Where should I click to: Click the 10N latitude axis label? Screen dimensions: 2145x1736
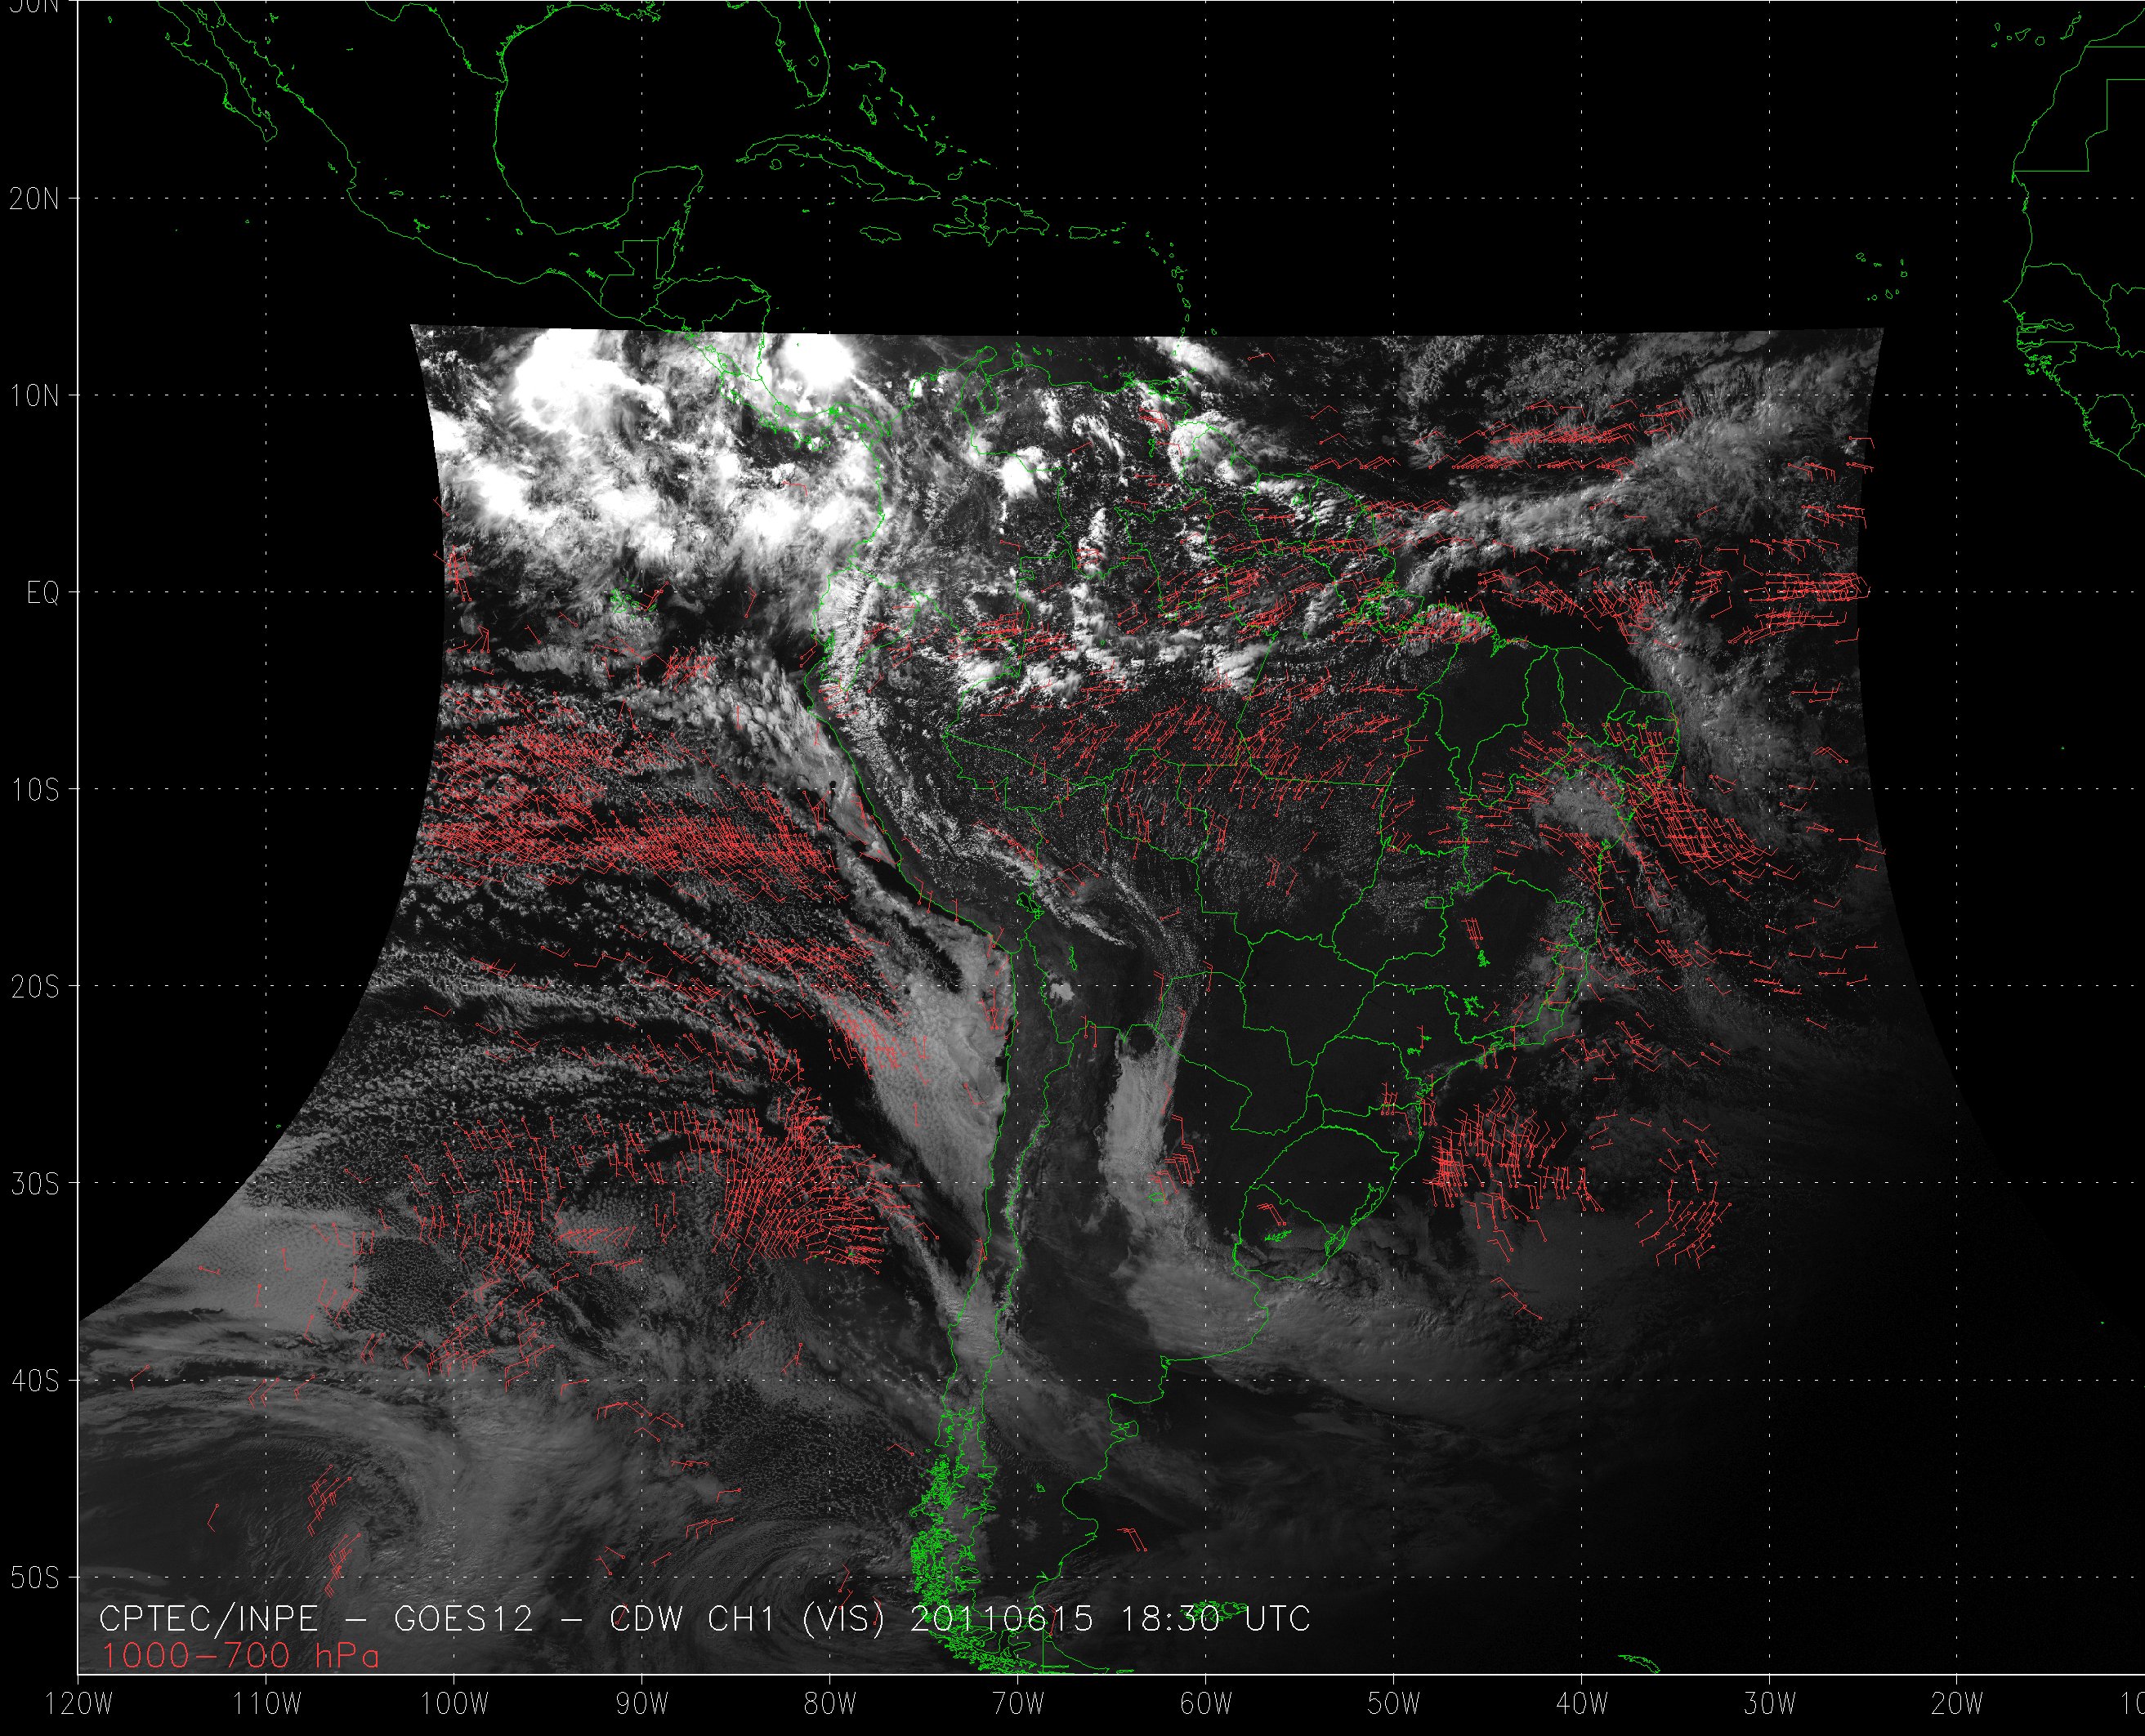(35, 396)
